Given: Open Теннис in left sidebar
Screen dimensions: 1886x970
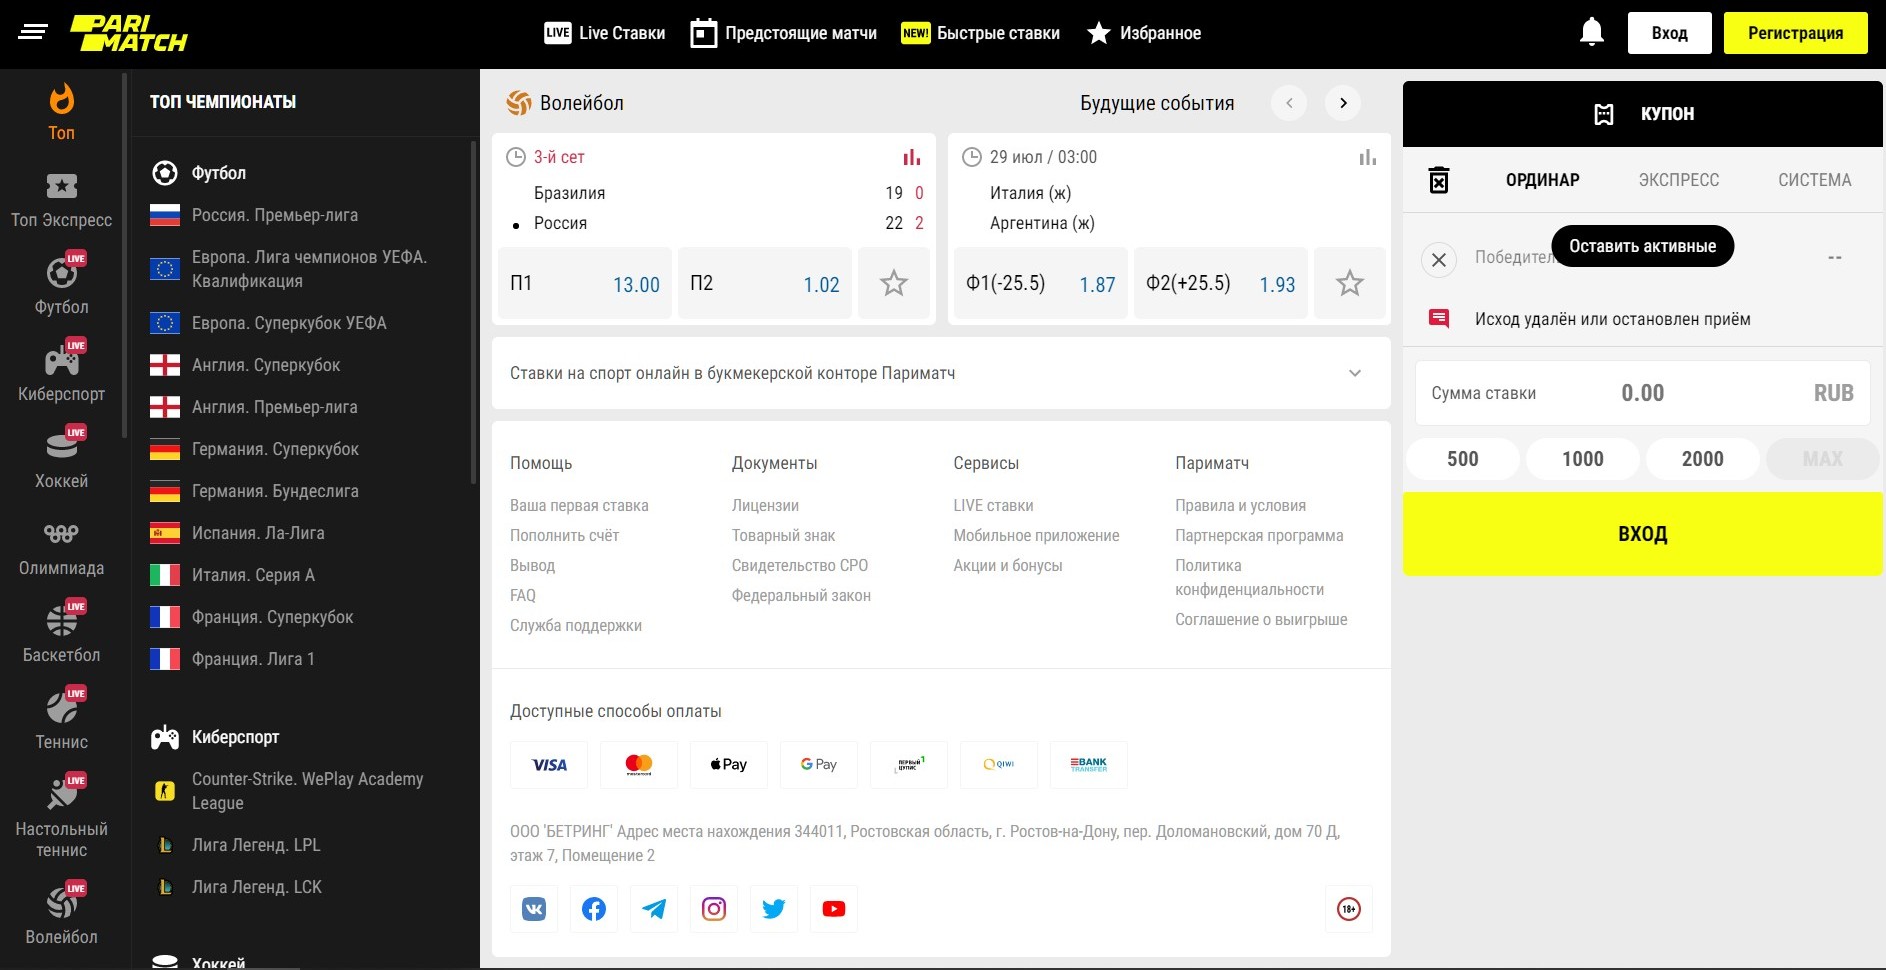Looking at the screenshot, I should (x=62, y=720).
